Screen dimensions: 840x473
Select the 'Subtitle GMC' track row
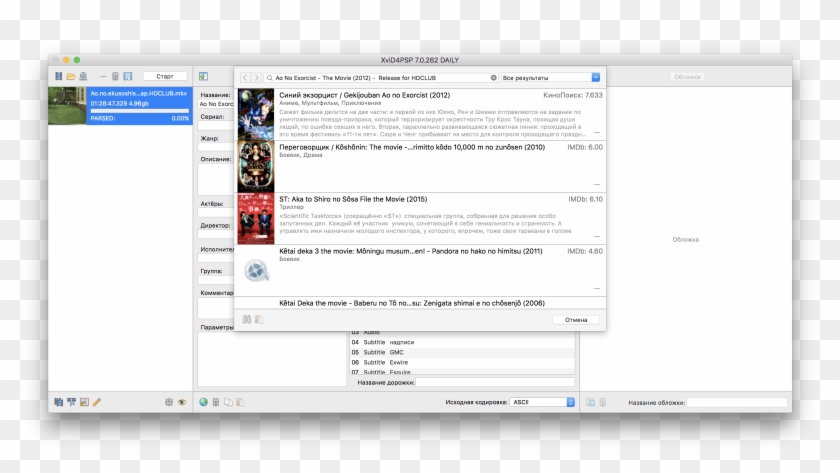(460, 352)
